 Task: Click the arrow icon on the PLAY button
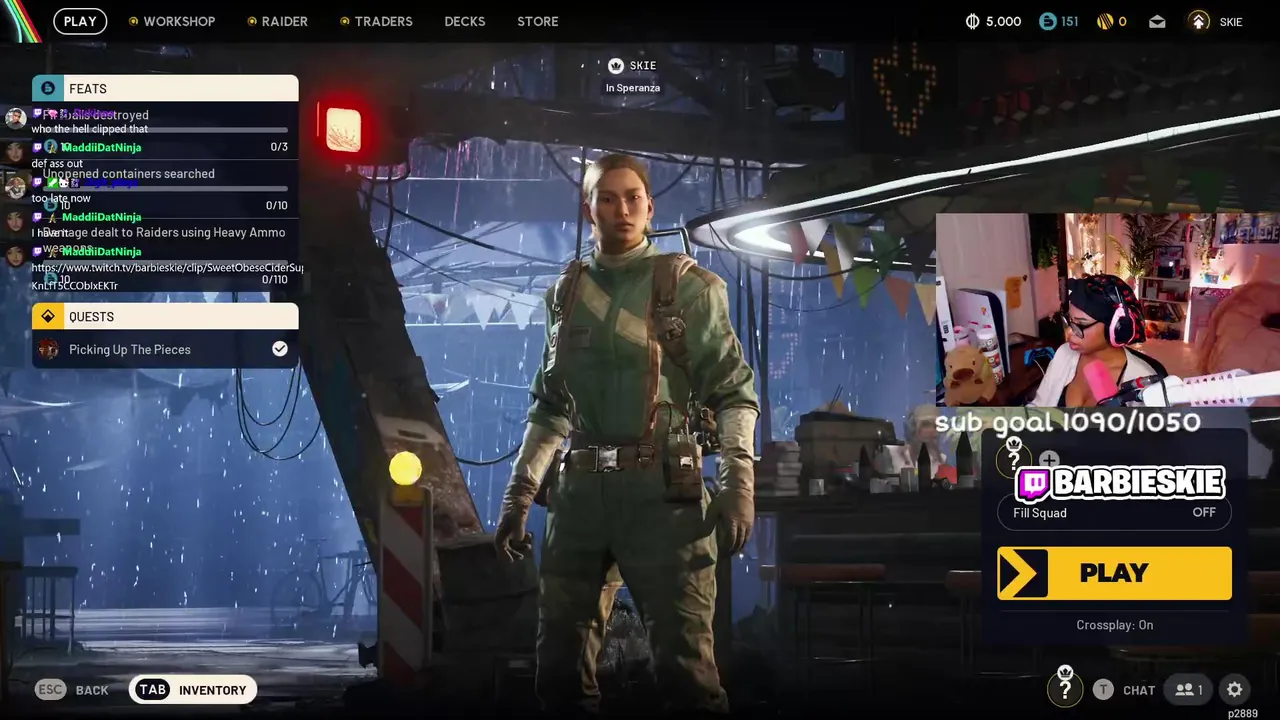tap(1023, 573)
